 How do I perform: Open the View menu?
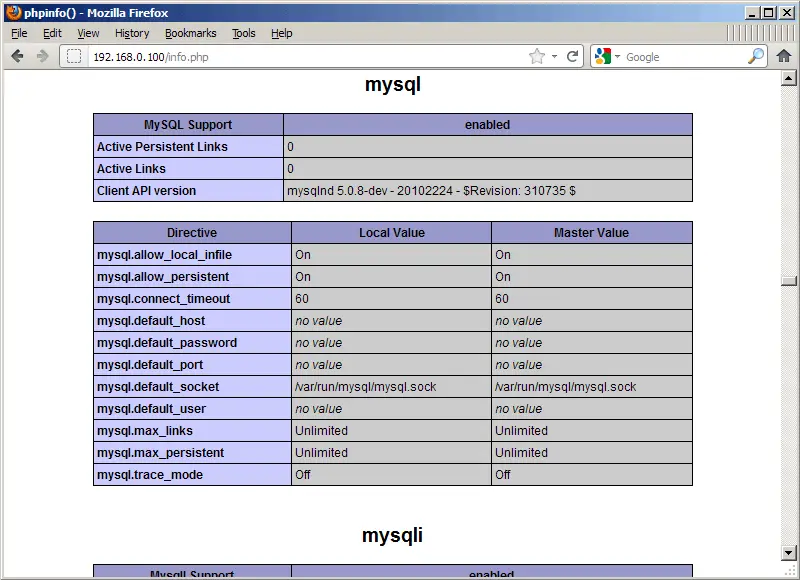tap(88, 33)
